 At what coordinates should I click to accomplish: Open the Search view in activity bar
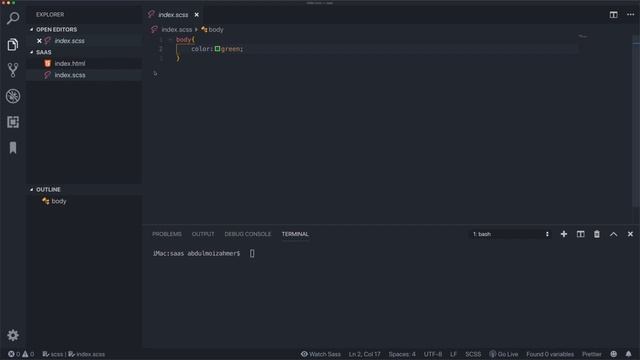[x=13, y=18]
